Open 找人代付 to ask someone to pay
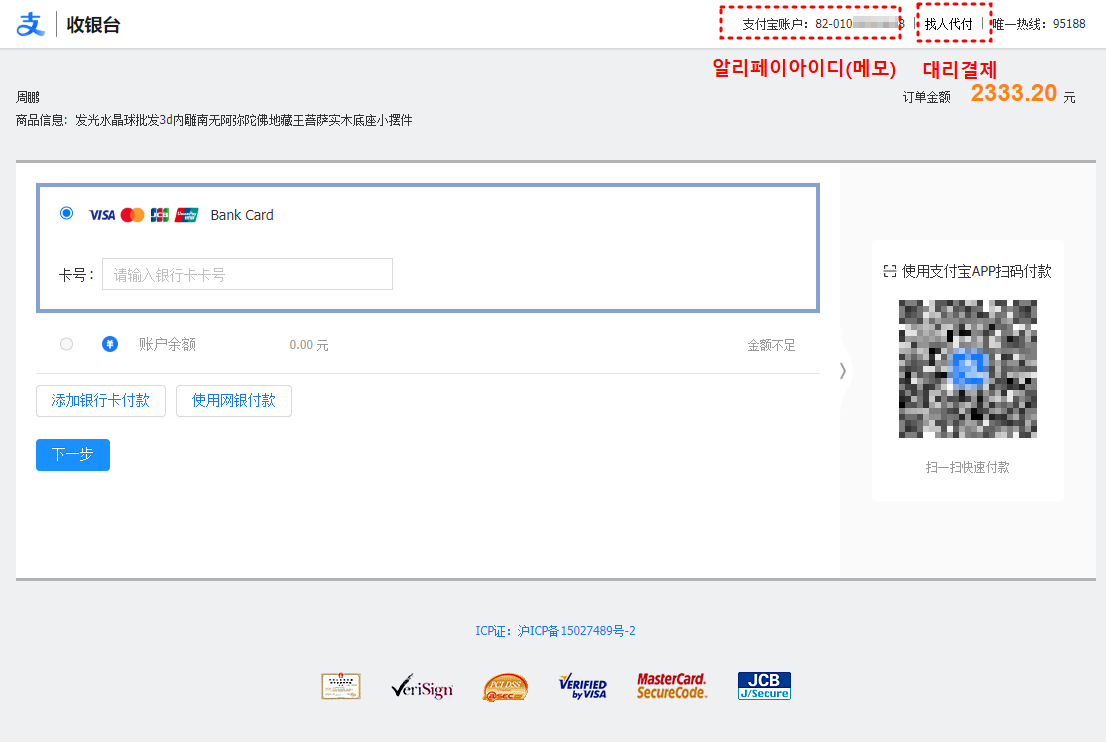Screen dimensions: 1106x742 click(953, 21)
